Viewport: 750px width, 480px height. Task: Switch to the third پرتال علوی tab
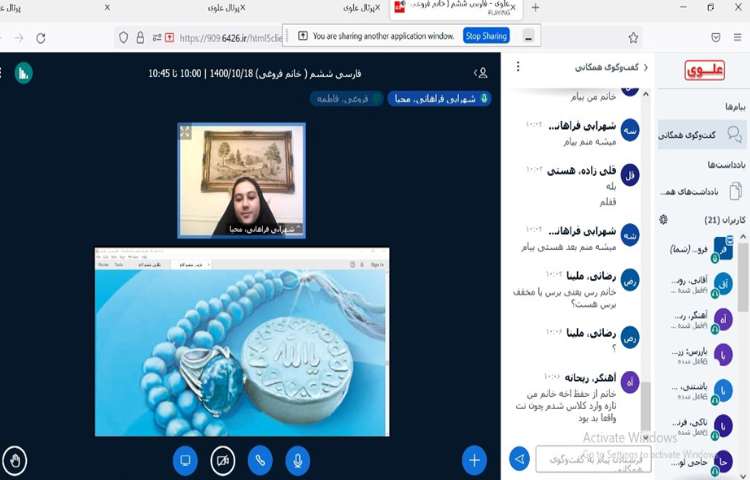coord(360,8)
